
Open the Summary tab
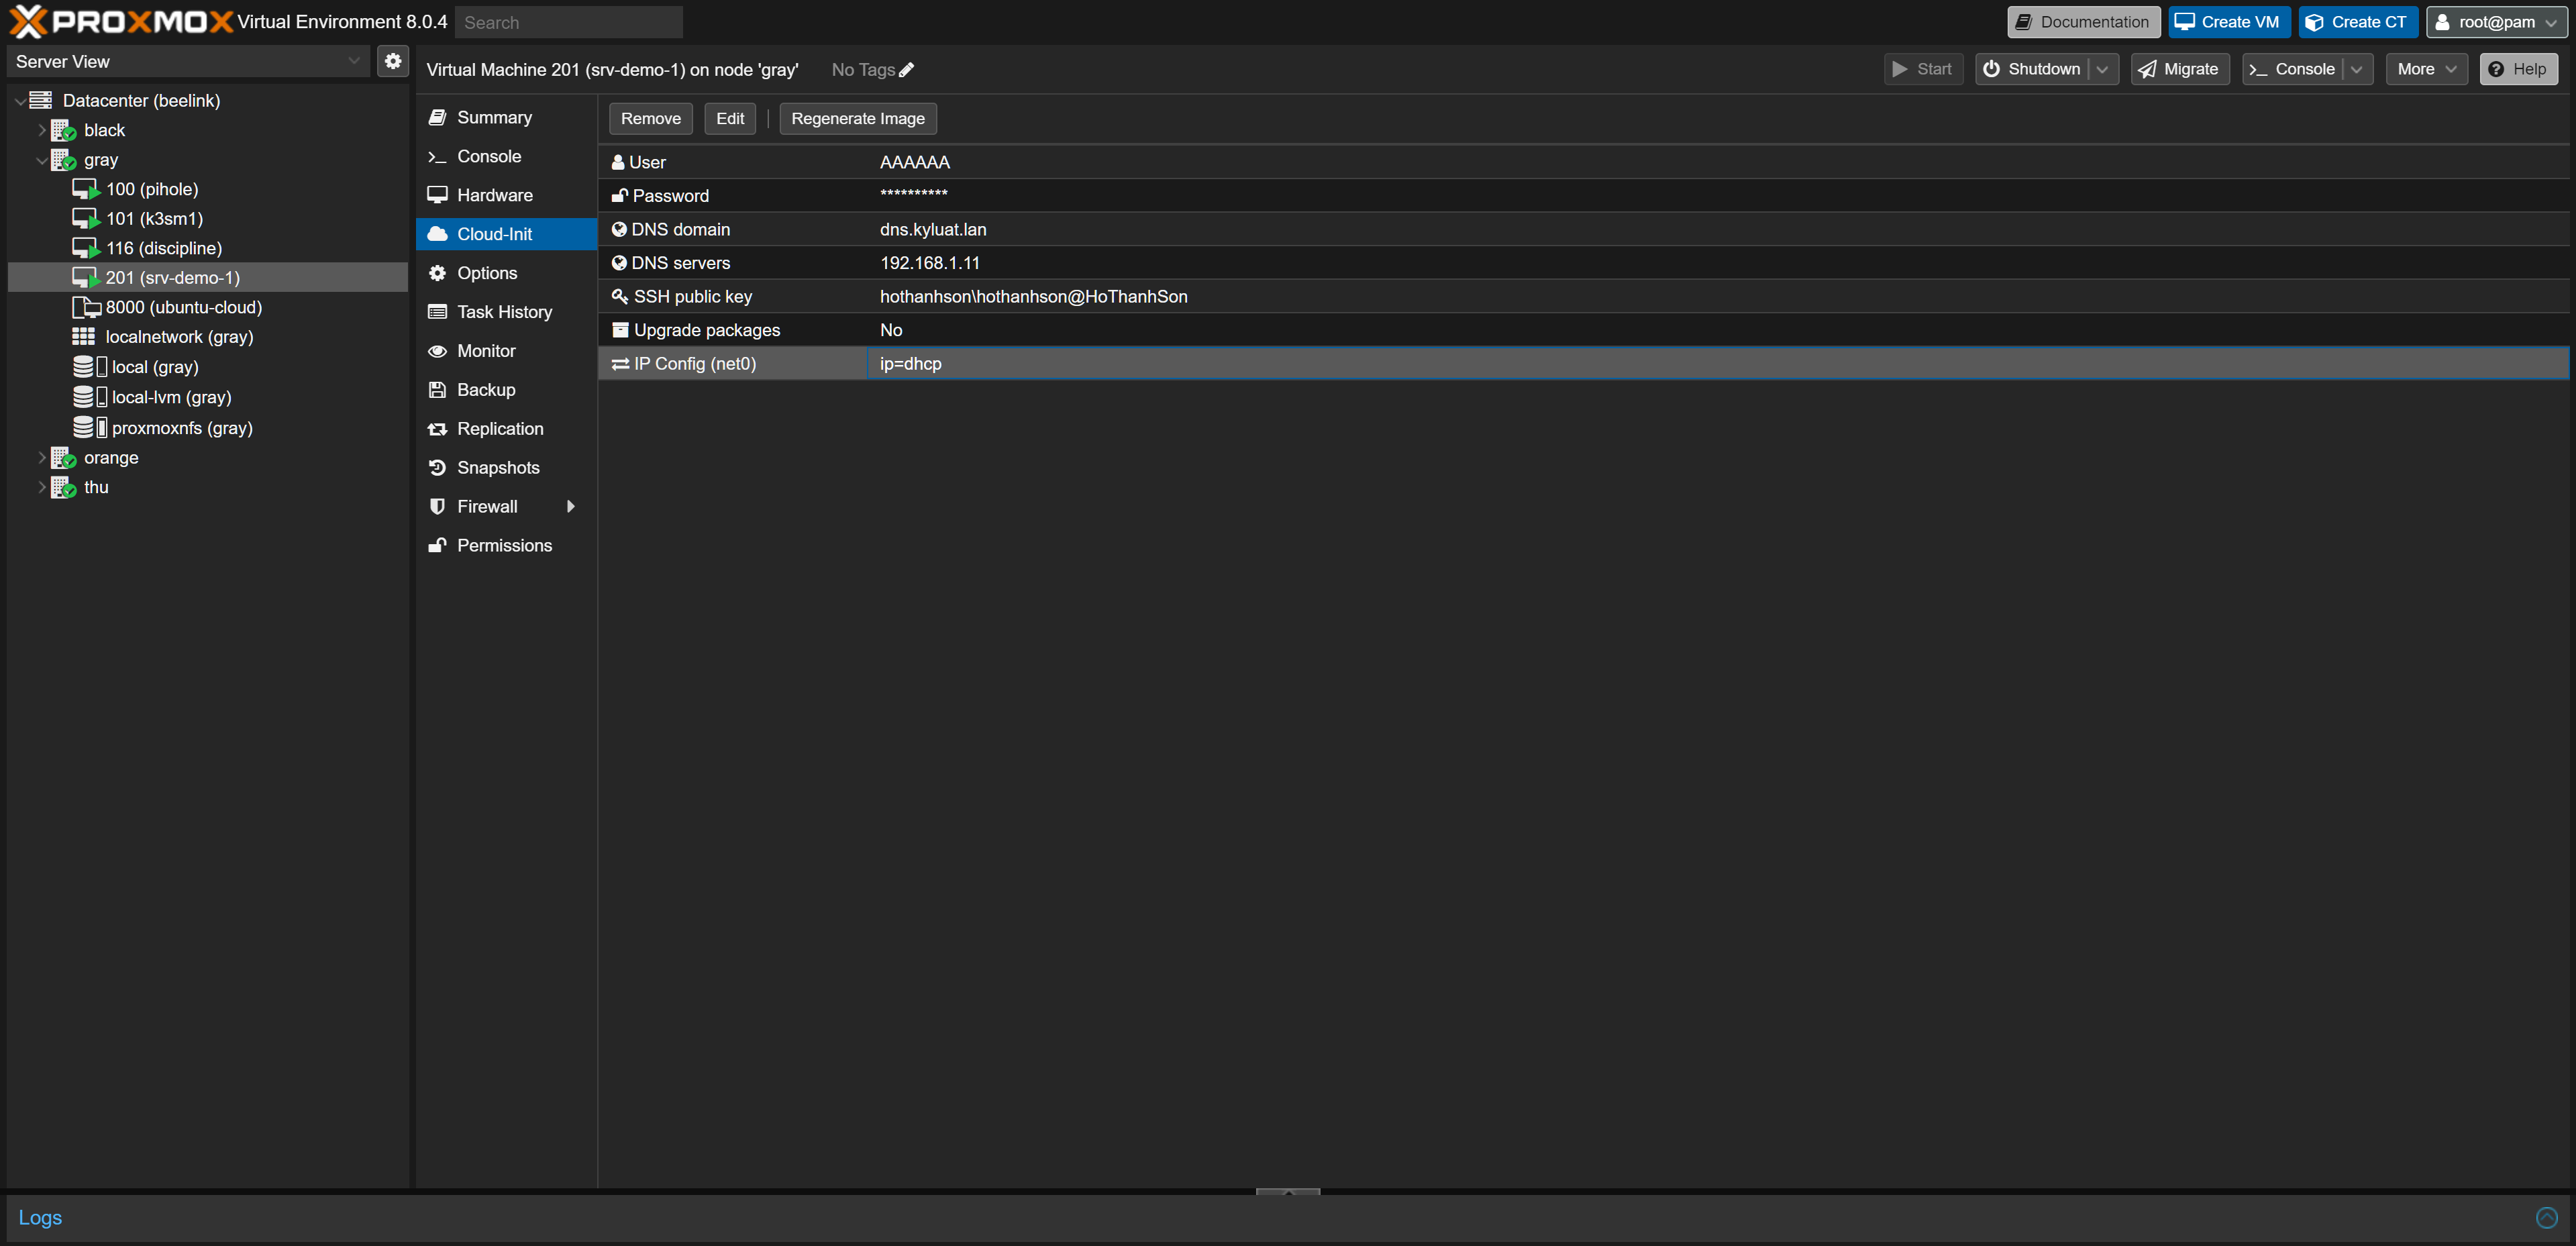(x=506, y=117)
